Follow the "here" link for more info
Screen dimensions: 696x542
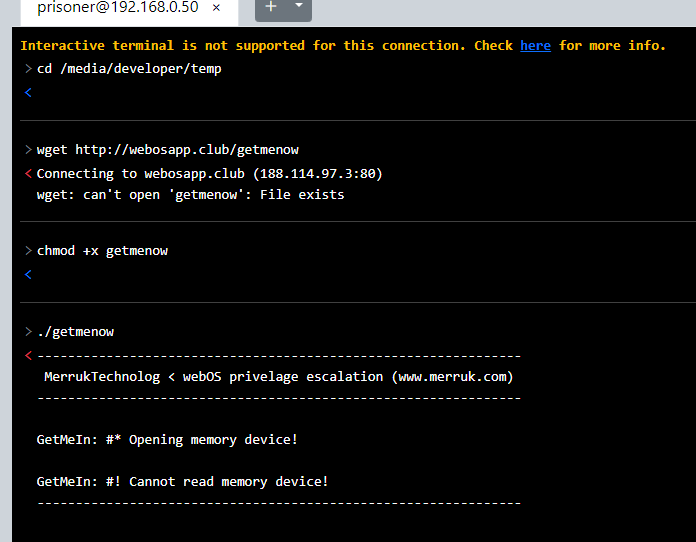coord(535,46)
